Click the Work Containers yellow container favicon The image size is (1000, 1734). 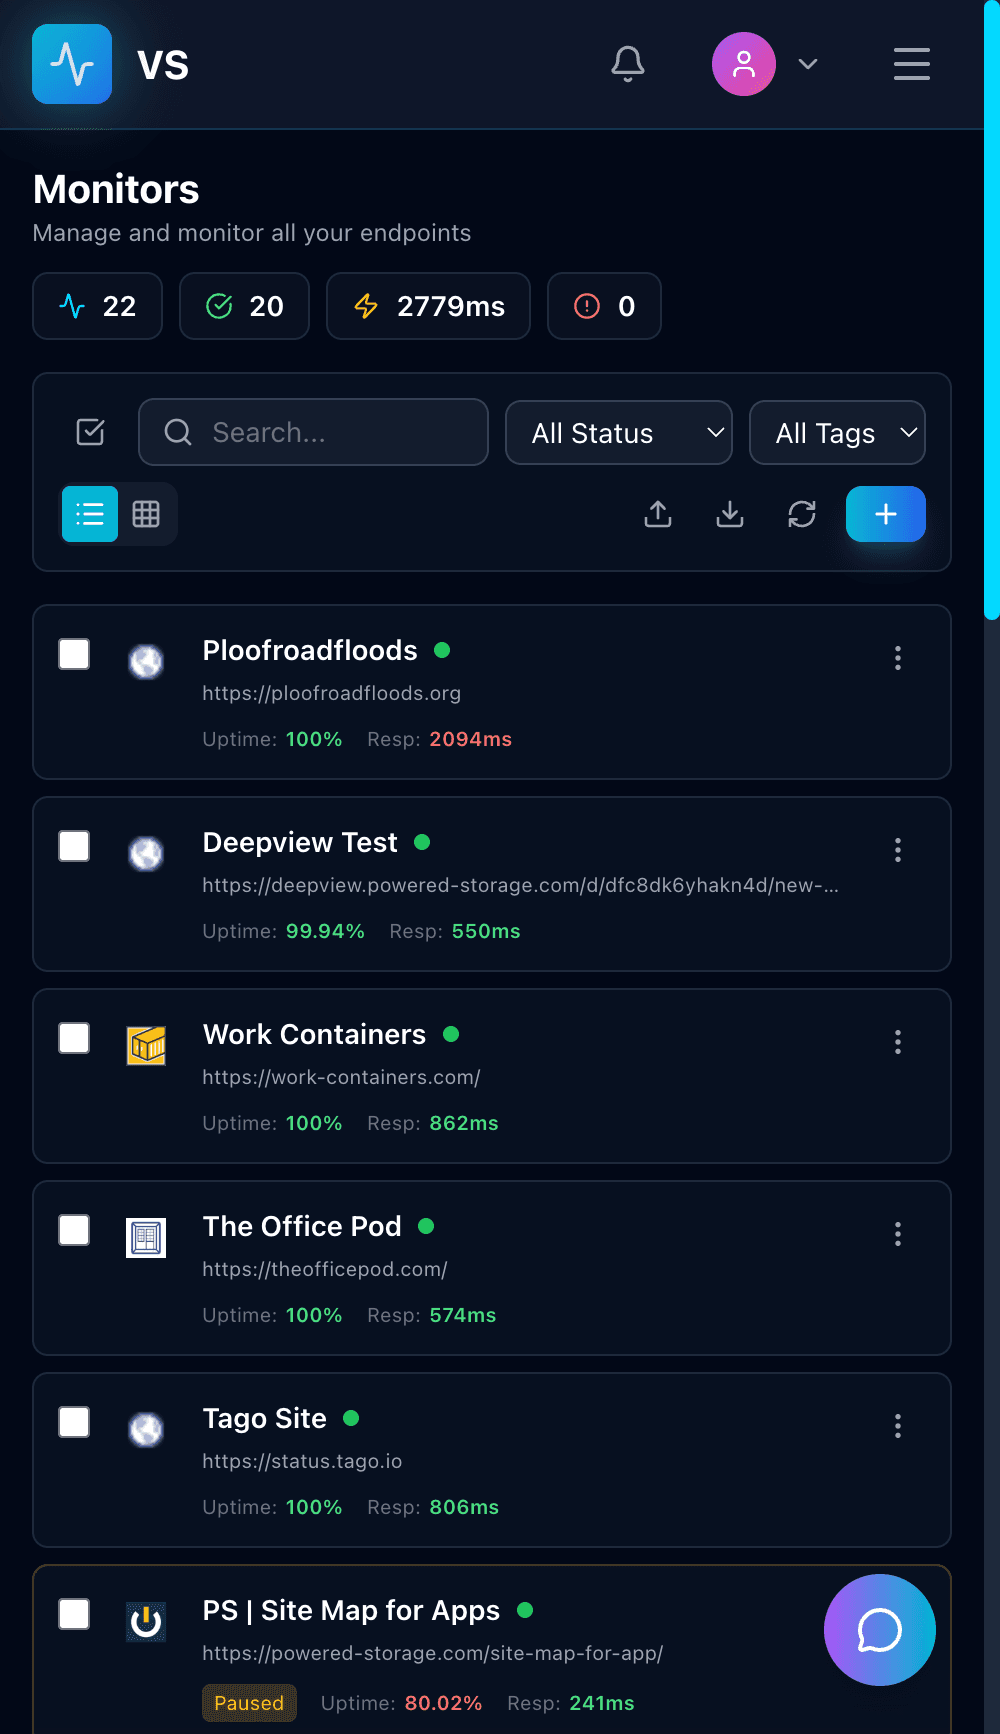[146, 1046]
